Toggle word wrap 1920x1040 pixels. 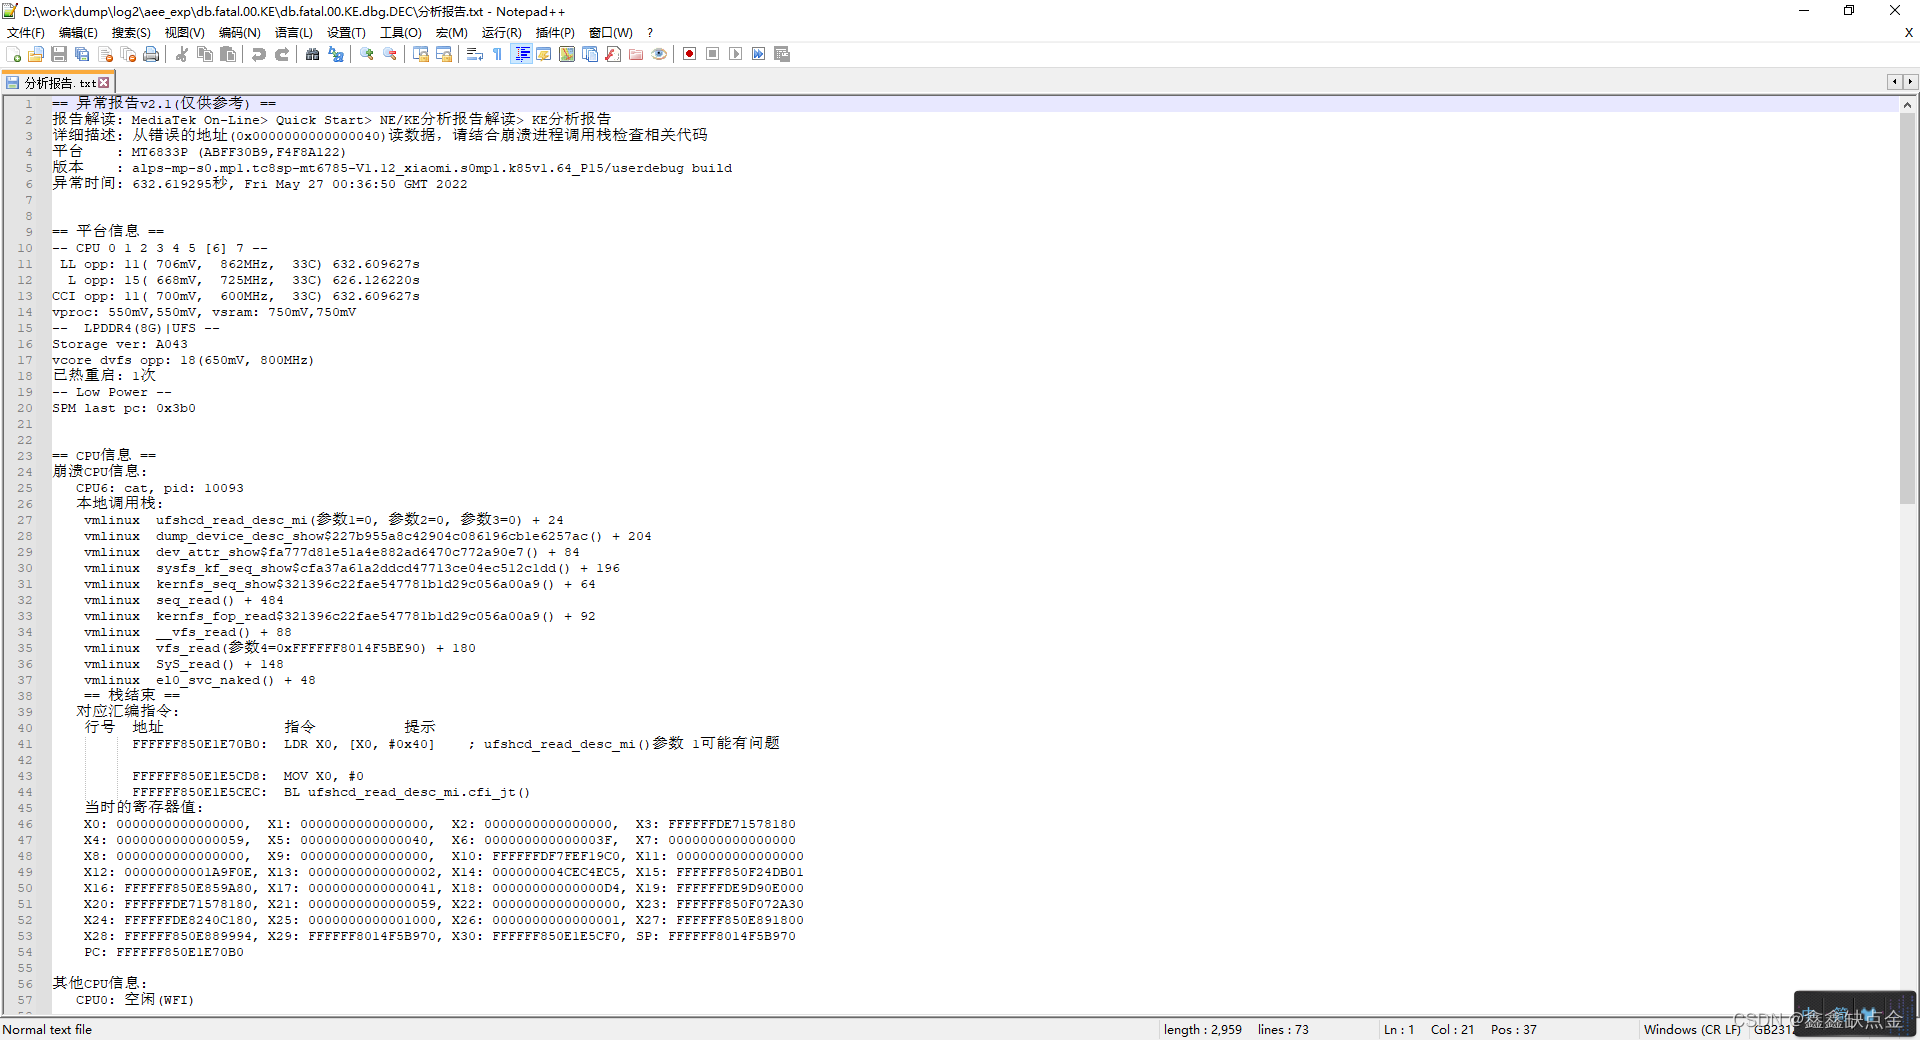coord(474,54)
